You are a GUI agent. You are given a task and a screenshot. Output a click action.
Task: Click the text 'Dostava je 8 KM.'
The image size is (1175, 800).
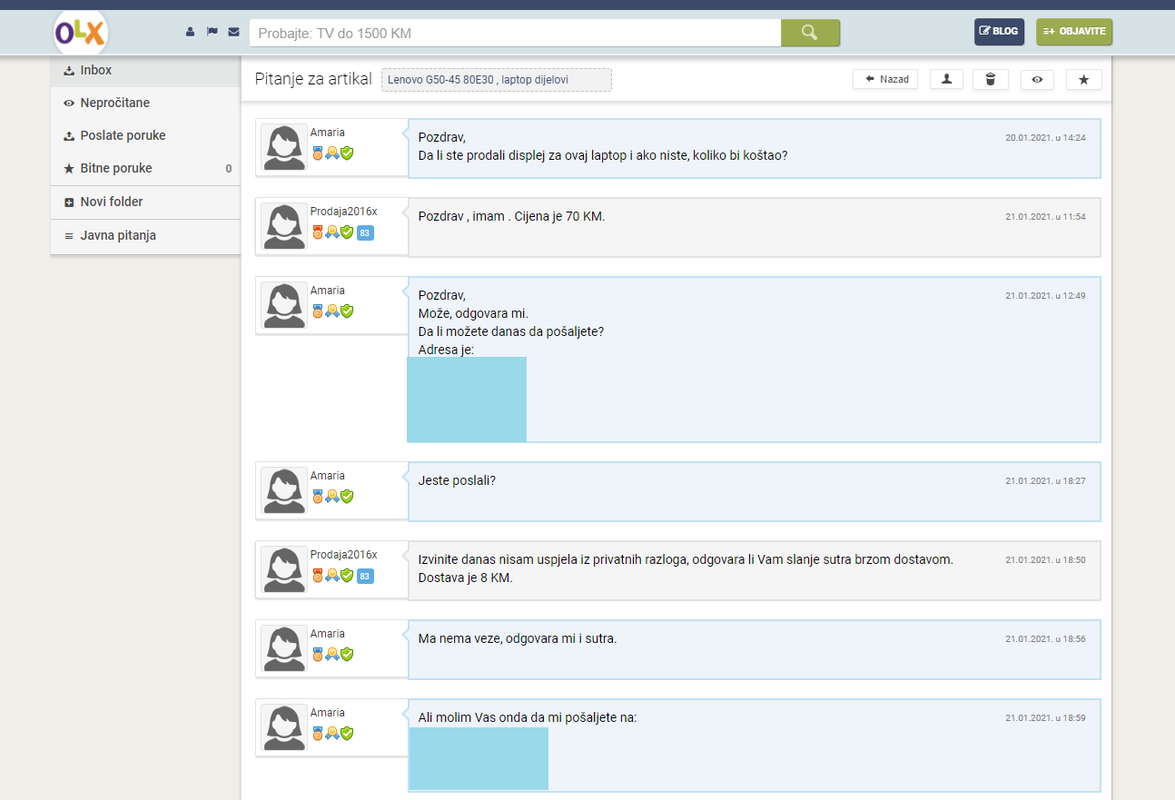point(465,578)
